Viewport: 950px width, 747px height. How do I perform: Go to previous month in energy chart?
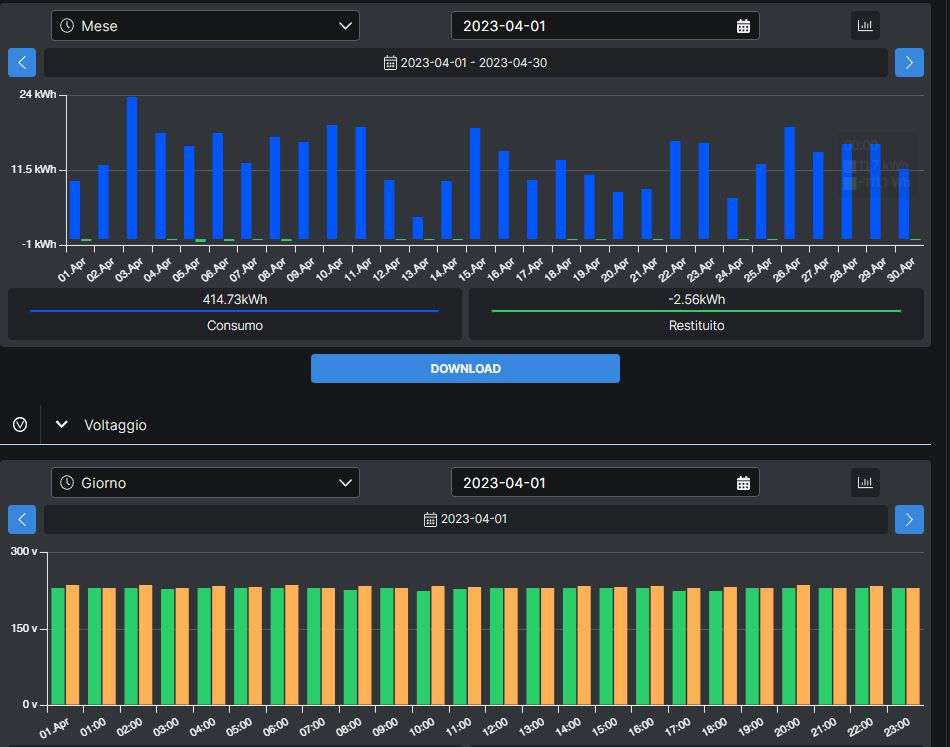[22, 63]
